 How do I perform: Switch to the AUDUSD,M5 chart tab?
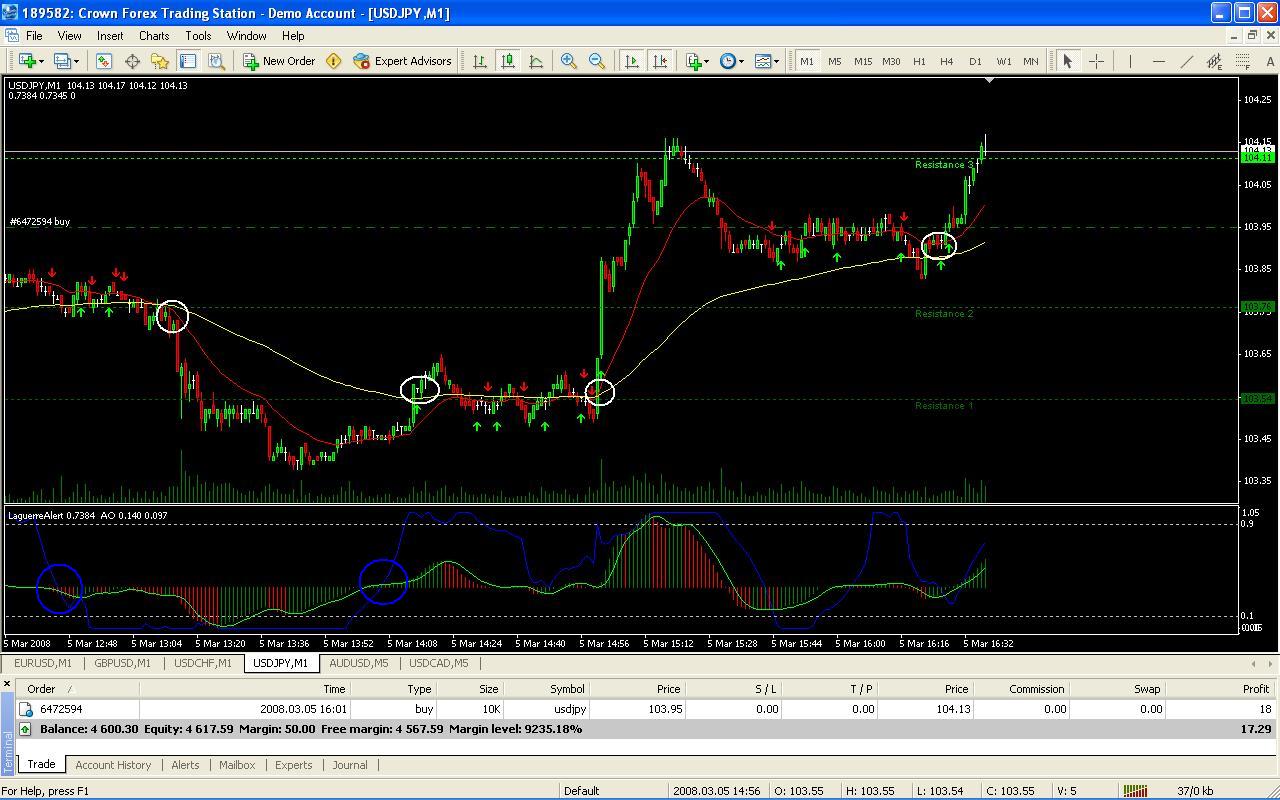[359, 663]
